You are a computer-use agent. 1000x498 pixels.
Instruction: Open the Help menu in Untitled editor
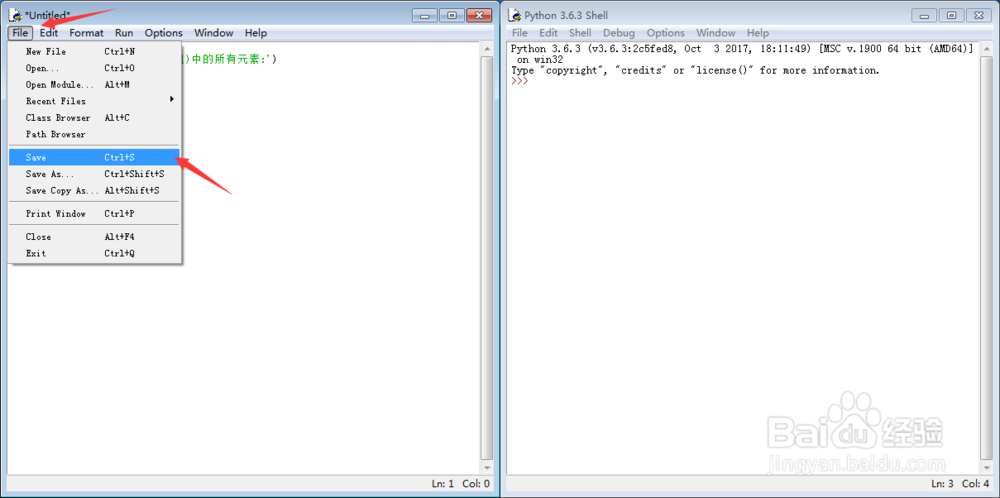[256, 33]
